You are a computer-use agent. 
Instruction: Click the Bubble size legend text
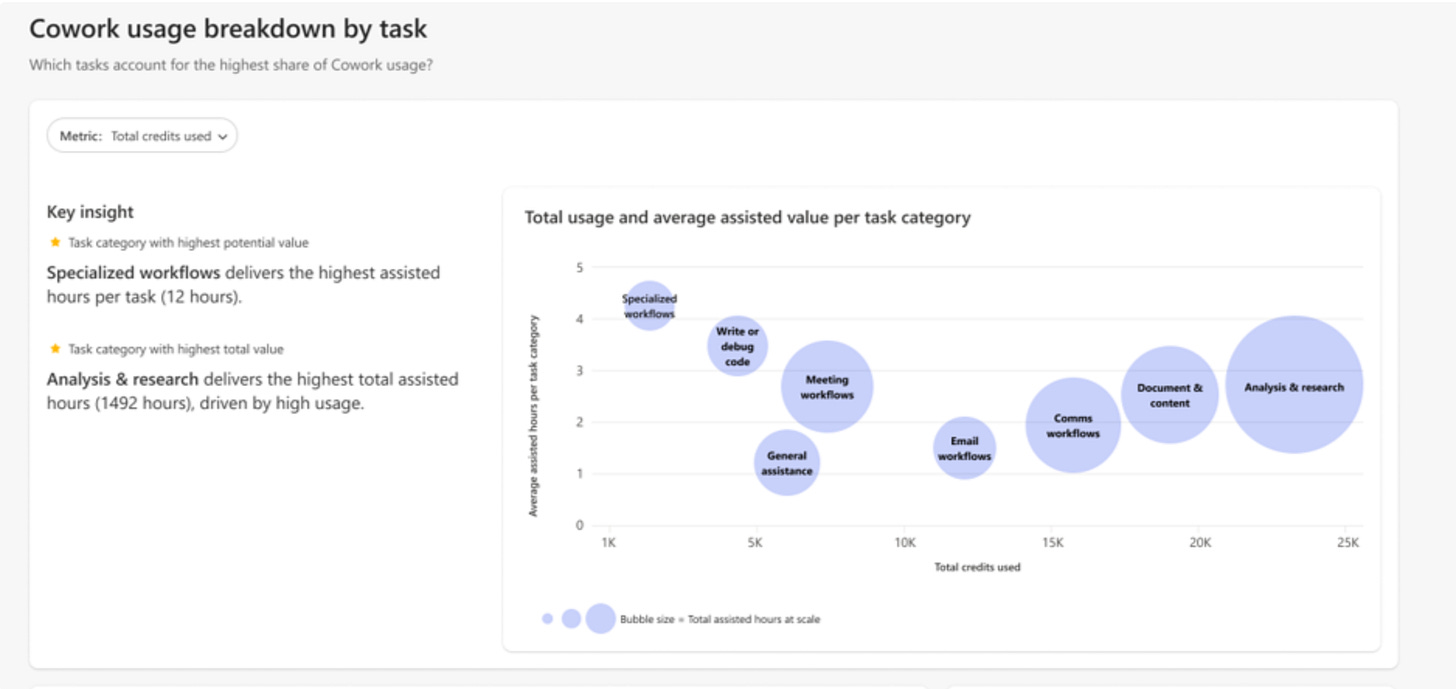[720, 619]
